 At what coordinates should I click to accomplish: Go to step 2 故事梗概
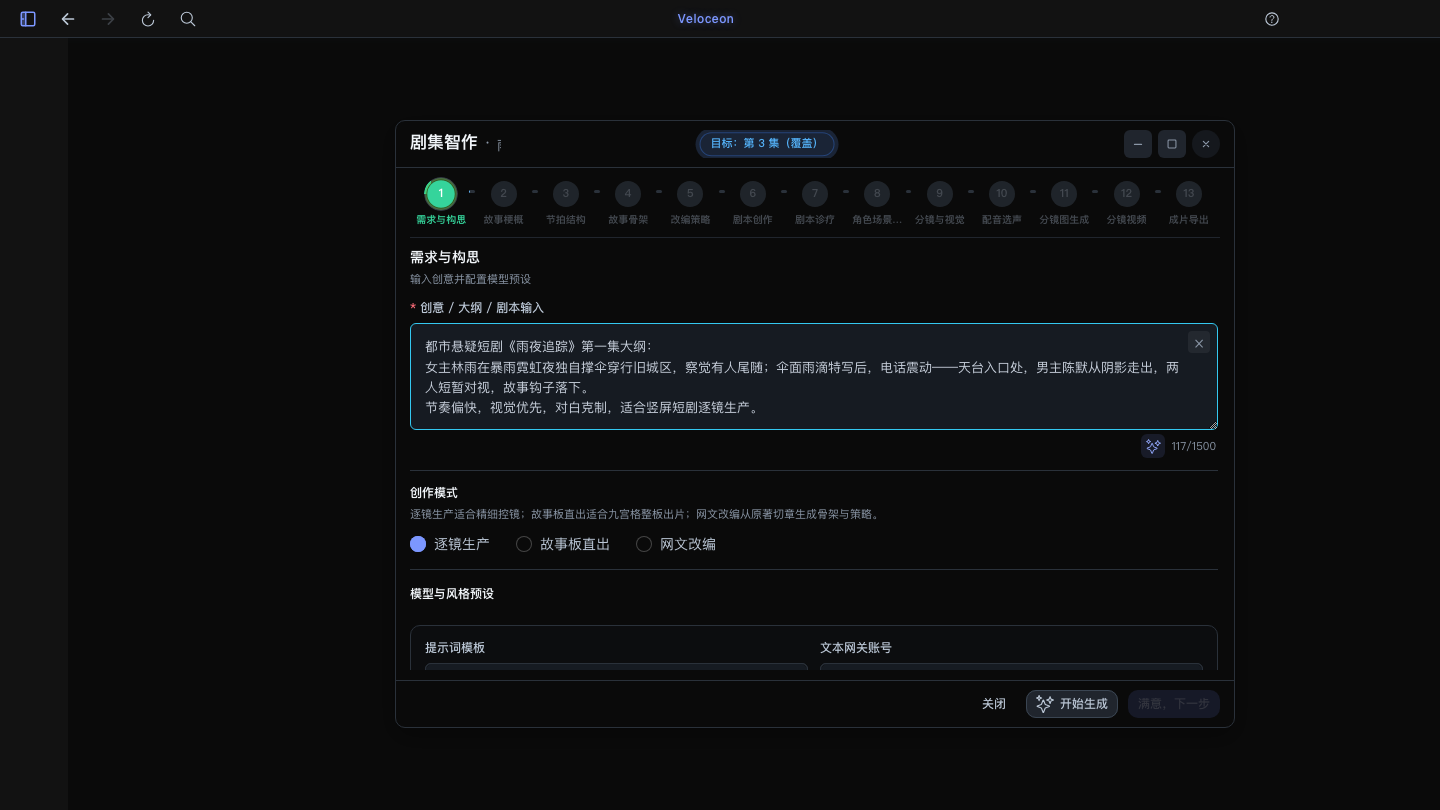click(x=503, y=202)
